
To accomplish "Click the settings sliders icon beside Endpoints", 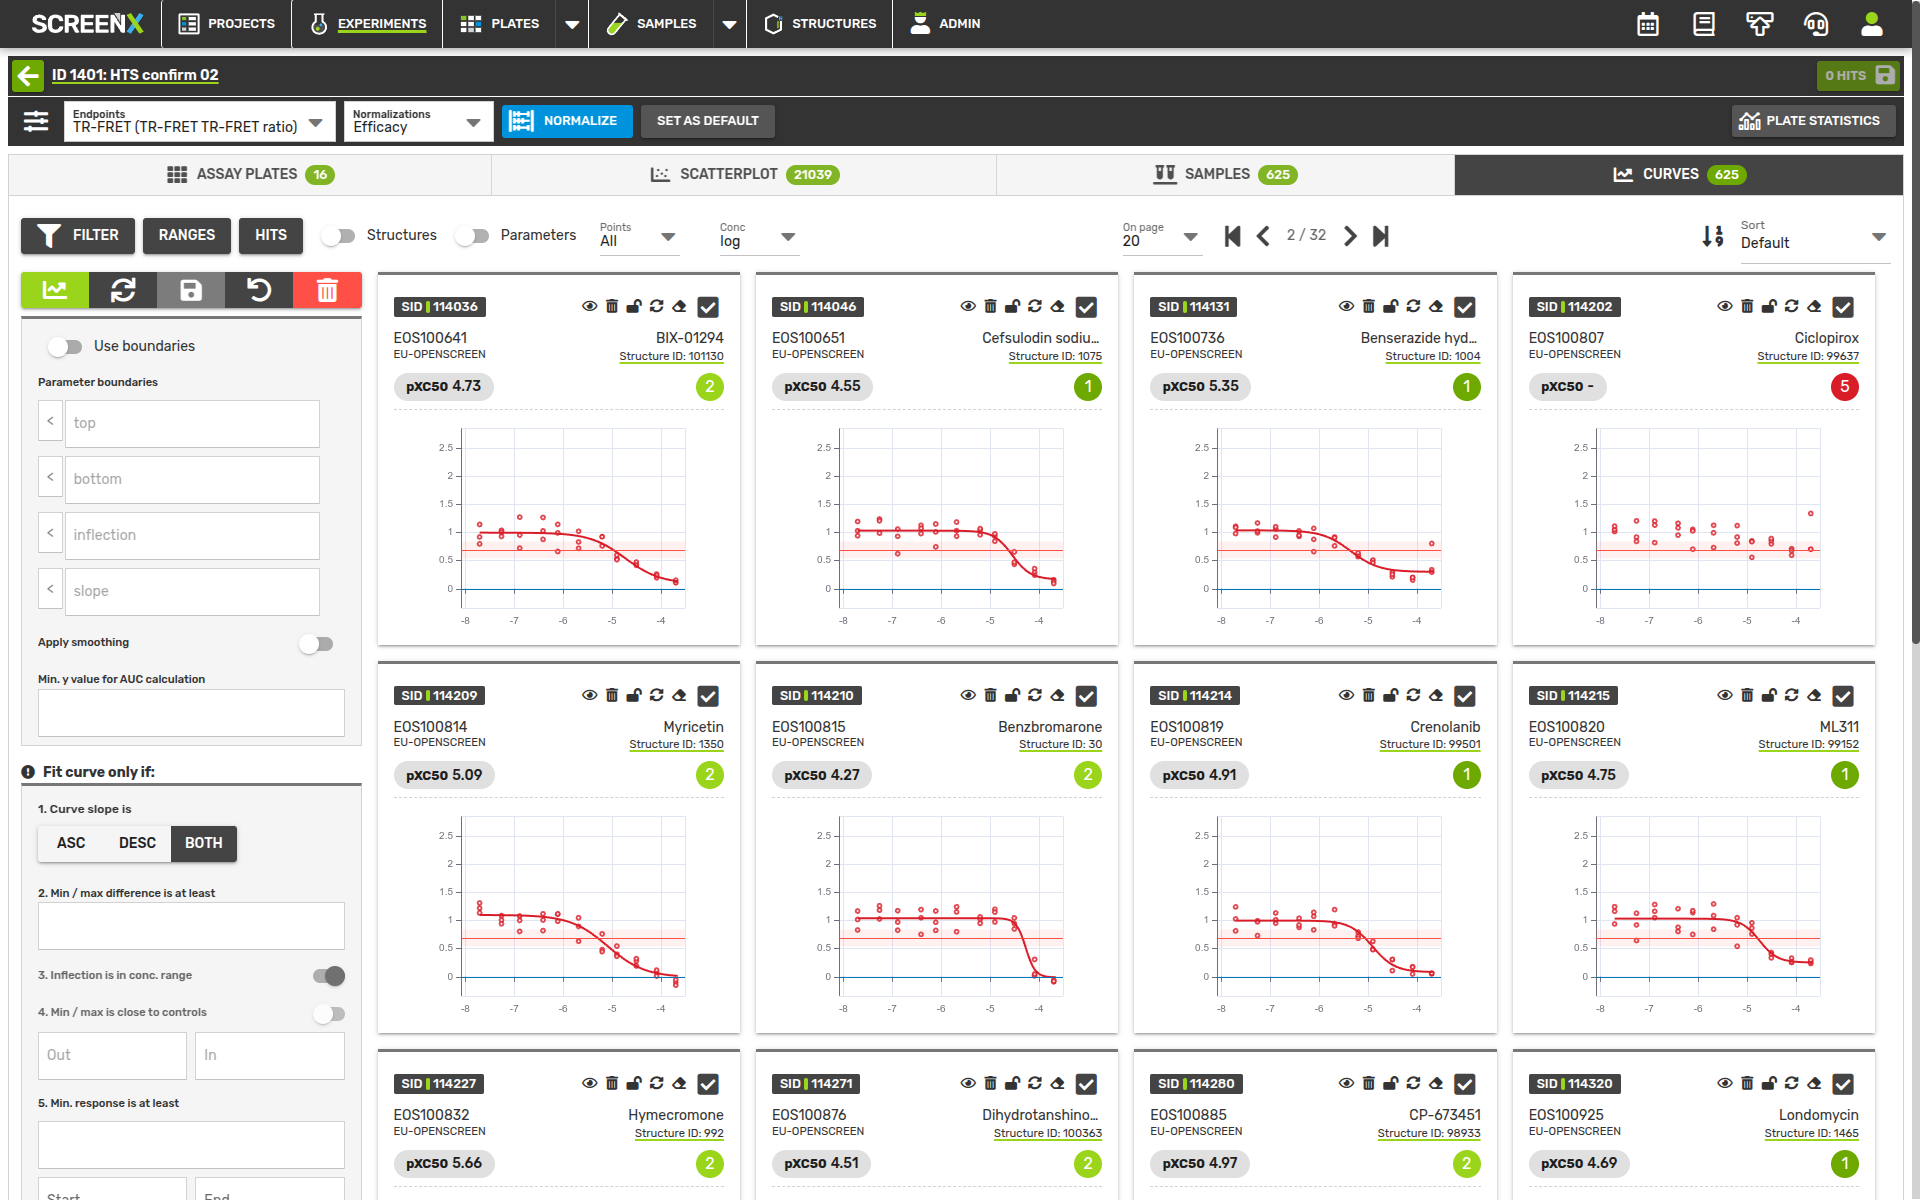I will click(x=36, y=121).
